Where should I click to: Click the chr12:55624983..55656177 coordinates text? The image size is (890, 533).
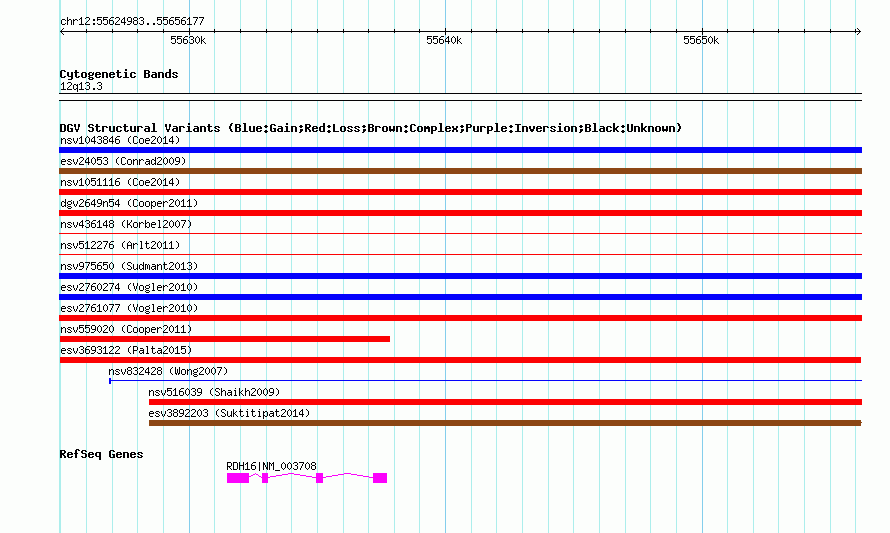point(132,21)
